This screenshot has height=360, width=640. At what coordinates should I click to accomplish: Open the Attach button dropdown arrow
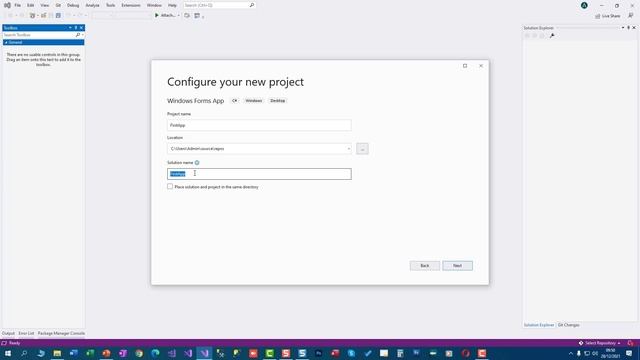[x=178, y=16]
